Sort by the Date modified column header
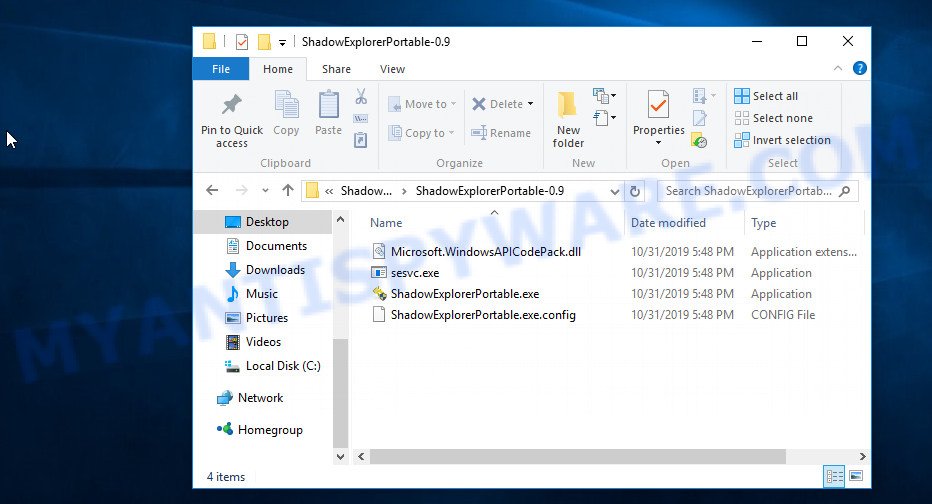 tap(668, 223)
